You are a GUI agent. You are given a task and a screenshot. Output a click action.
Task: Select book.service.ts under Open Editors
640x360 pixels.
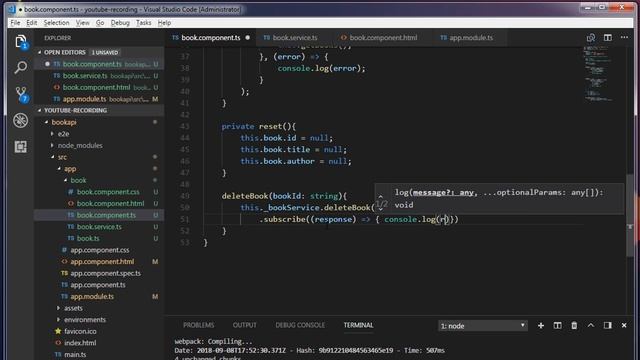[x=99, y=76]
